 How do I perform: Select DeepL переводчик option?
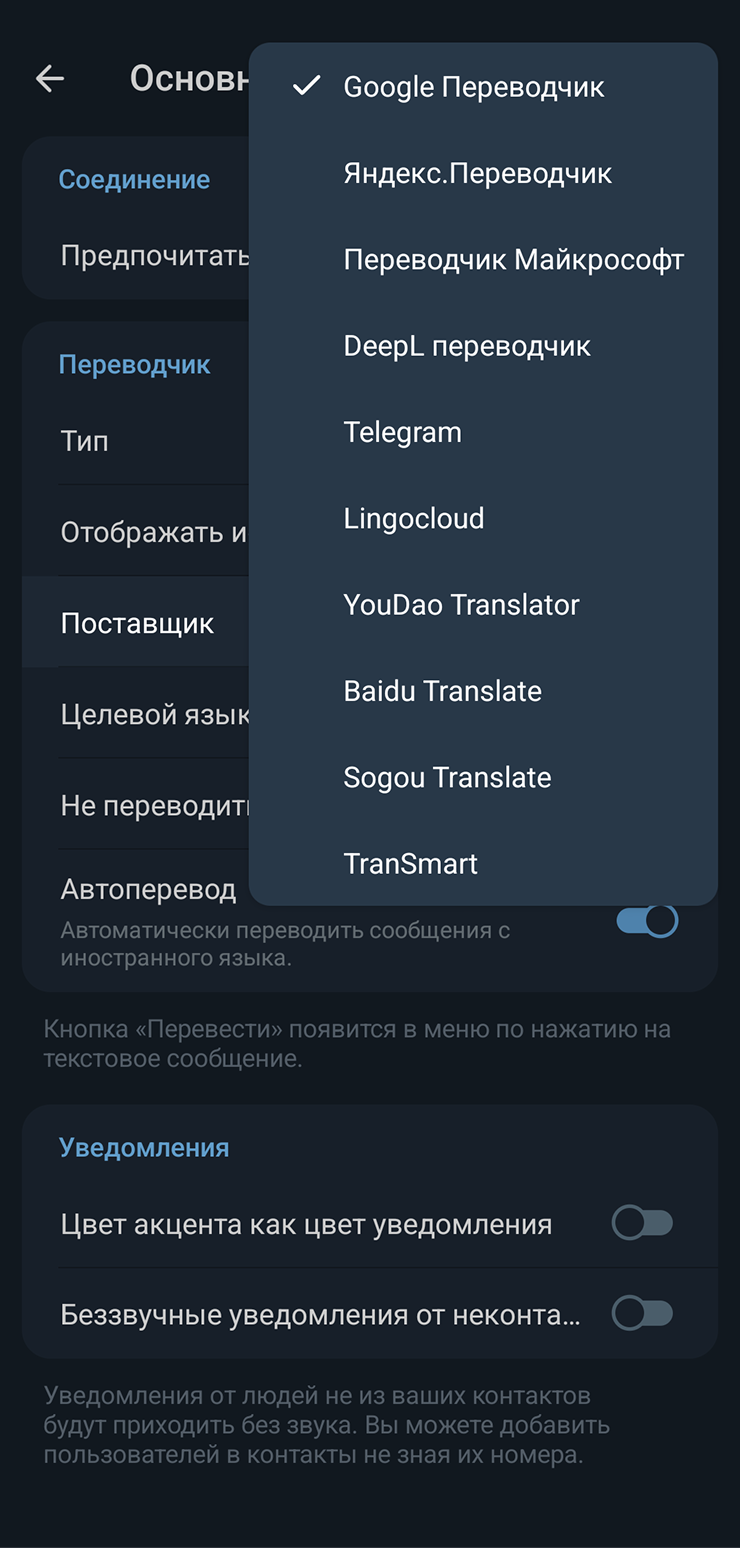[x=467, y=346]
